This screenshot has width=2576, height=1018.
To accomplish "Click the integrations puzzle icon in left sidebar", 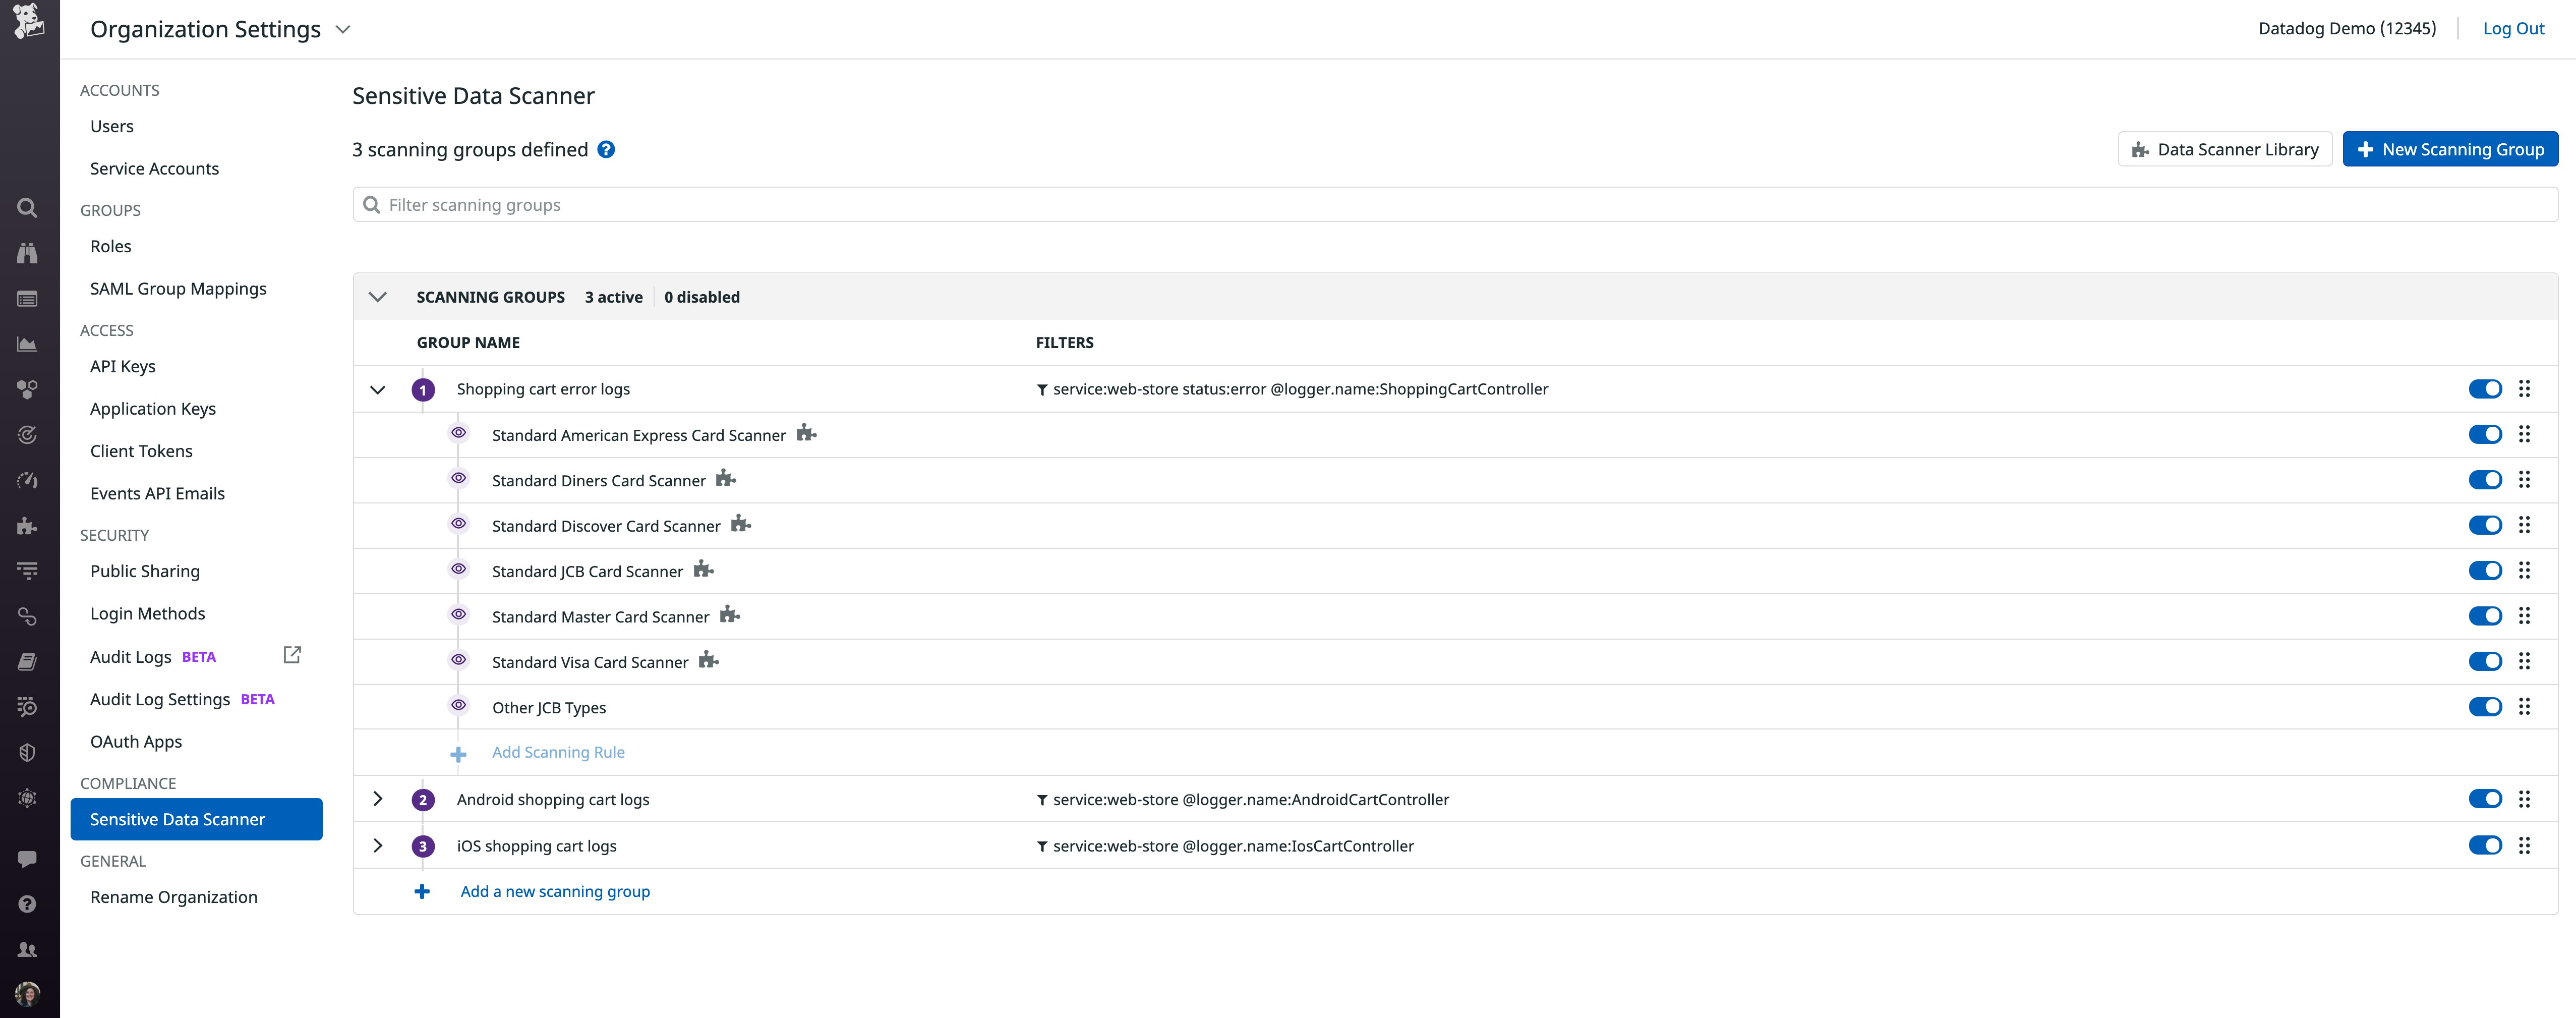I will 27,526.
